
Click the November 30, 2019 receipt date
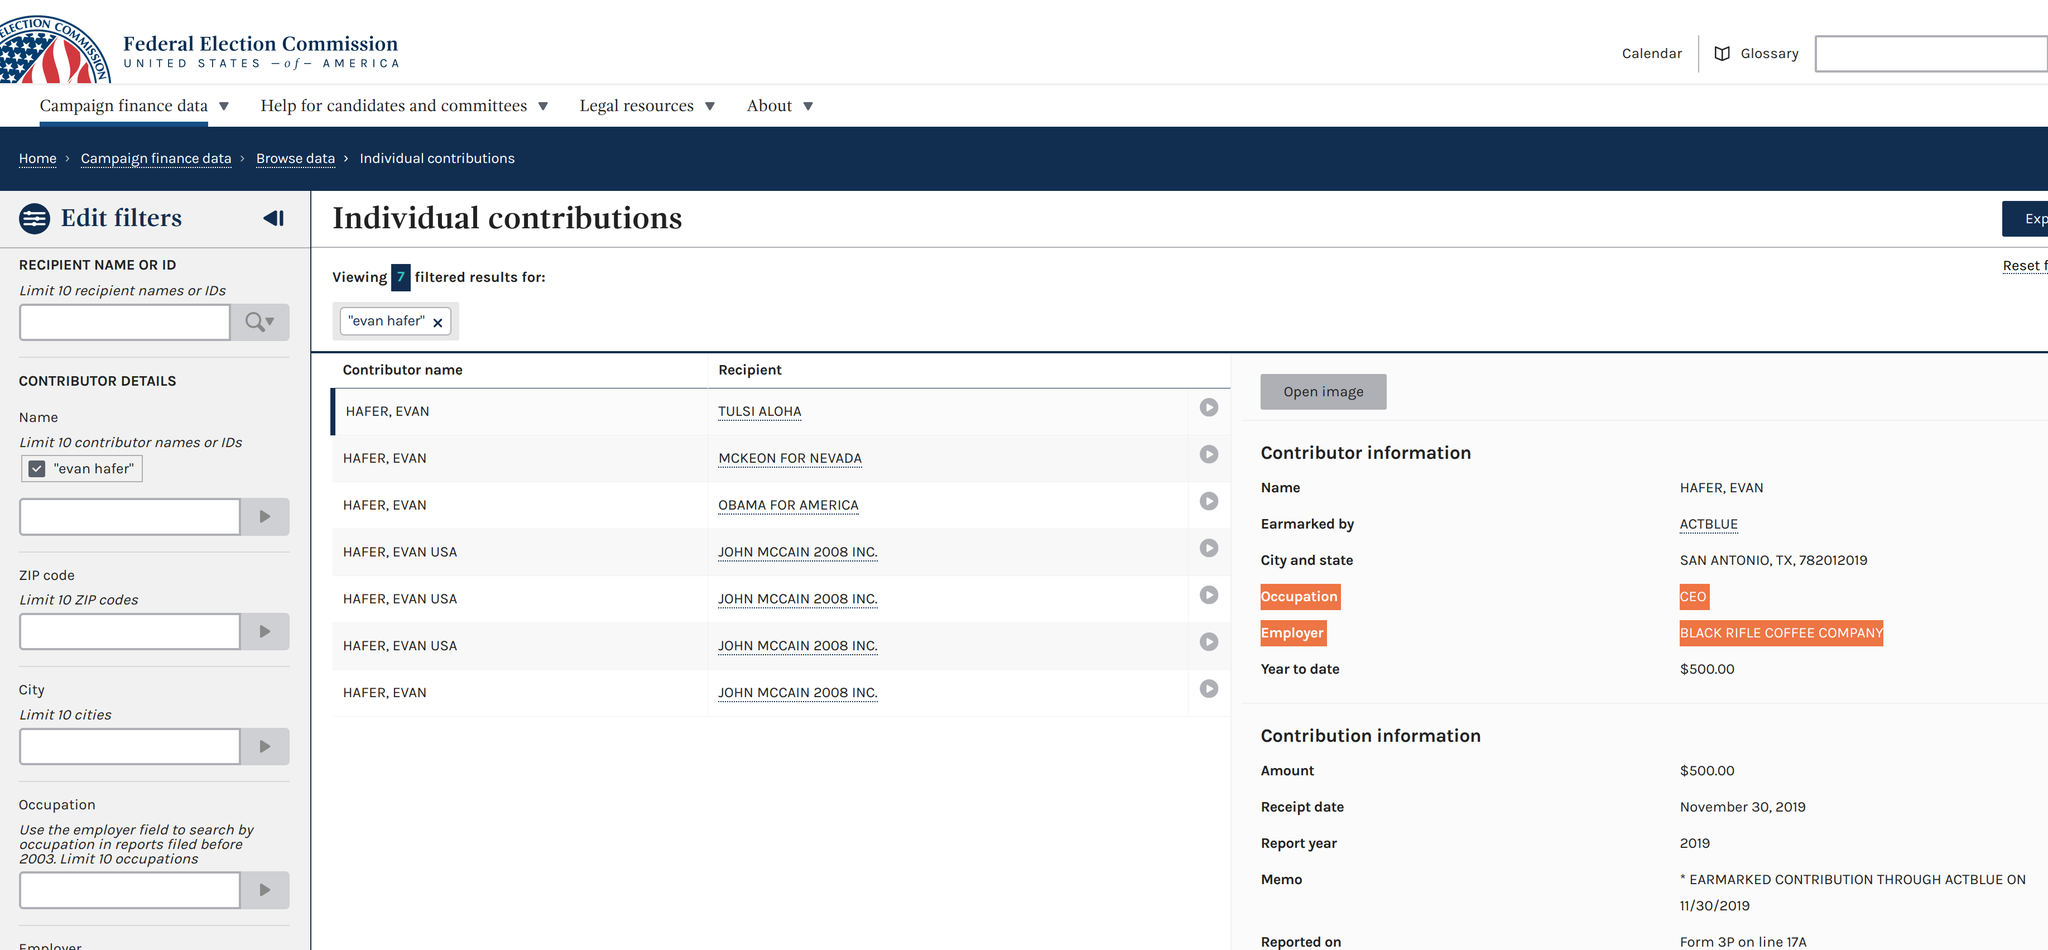(1743, 808)
